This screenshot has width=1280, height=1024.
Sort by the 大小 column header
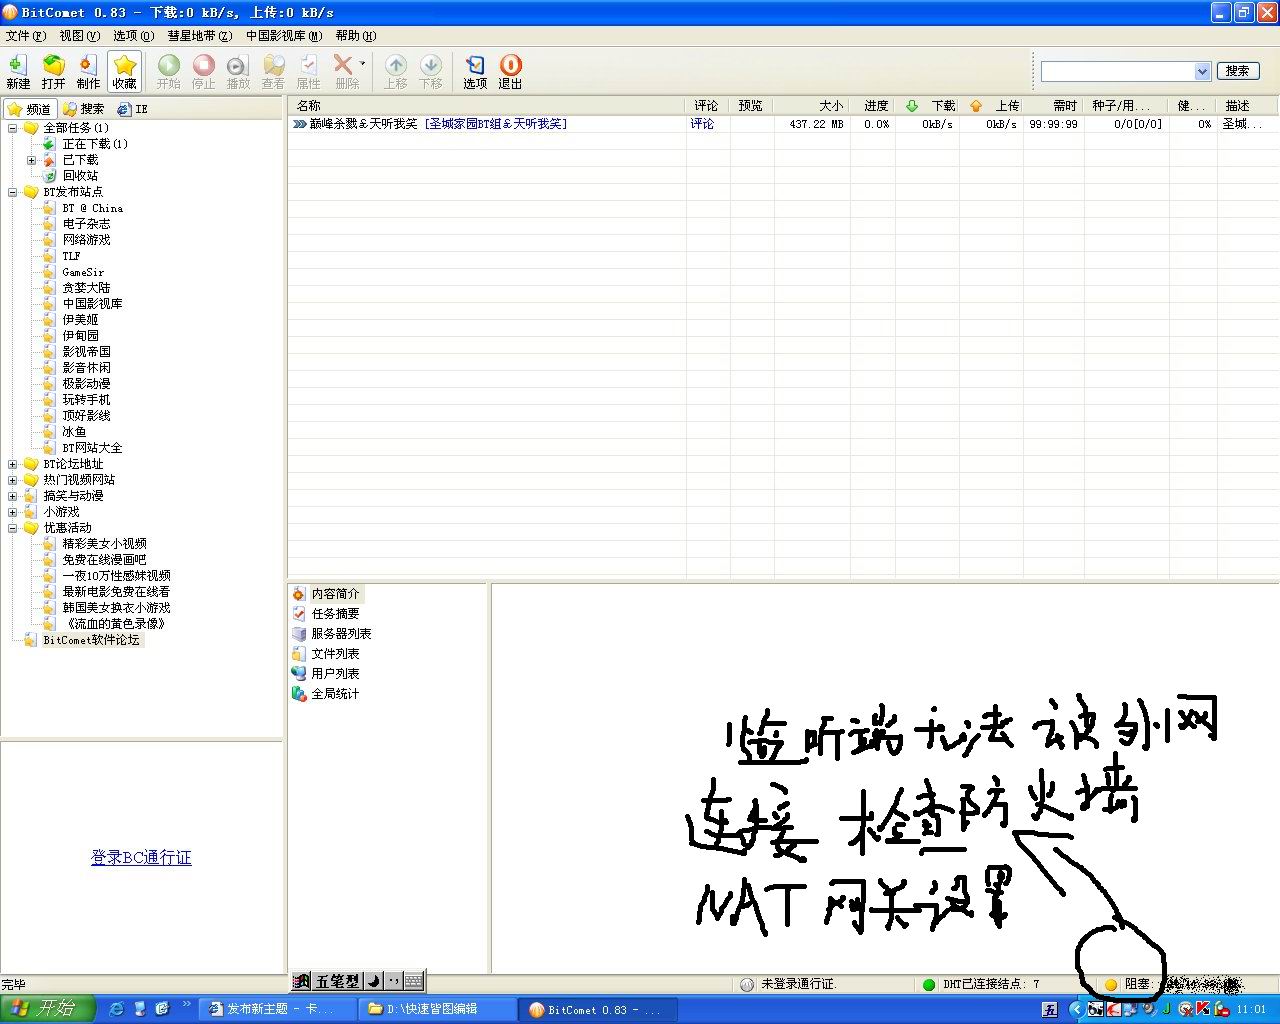(x=811, y=105)
